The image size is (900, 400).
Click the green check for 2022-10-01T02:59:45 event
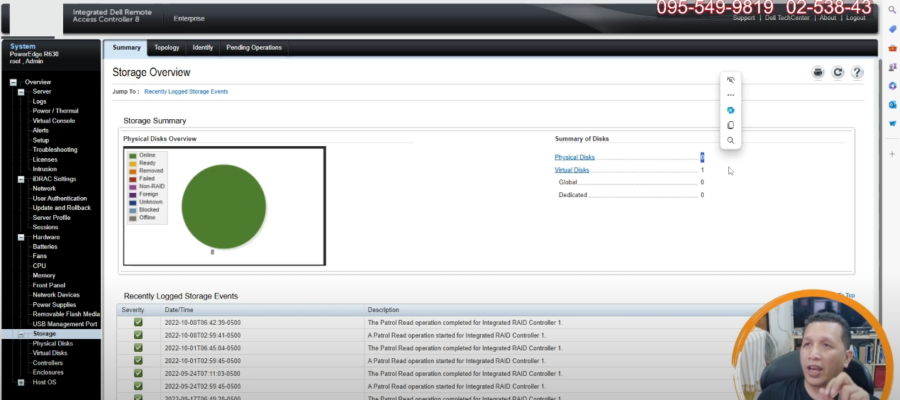click(x=138, y=360)
